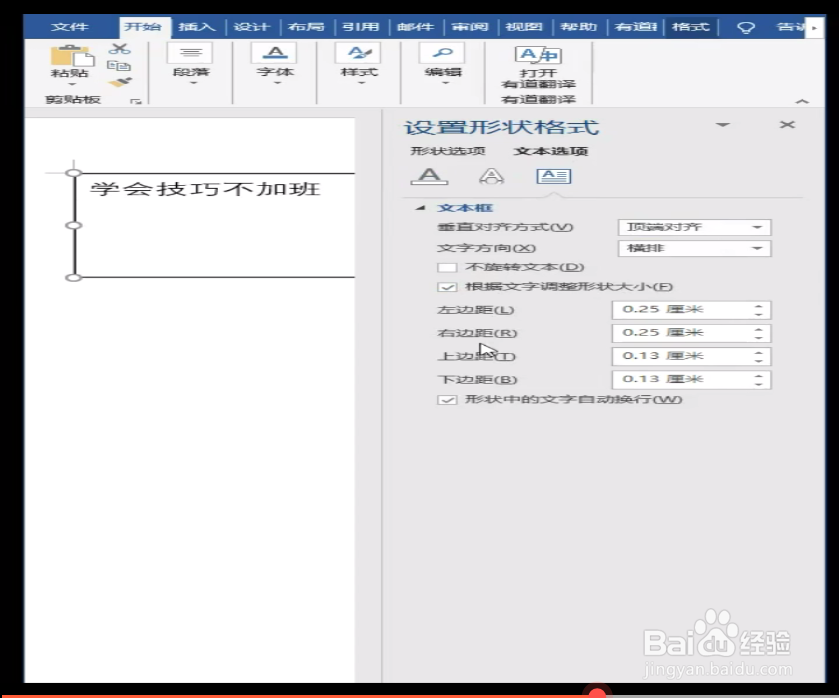Collapse the 文本框 section
839x698 pixels.
[x=420, y=208]
